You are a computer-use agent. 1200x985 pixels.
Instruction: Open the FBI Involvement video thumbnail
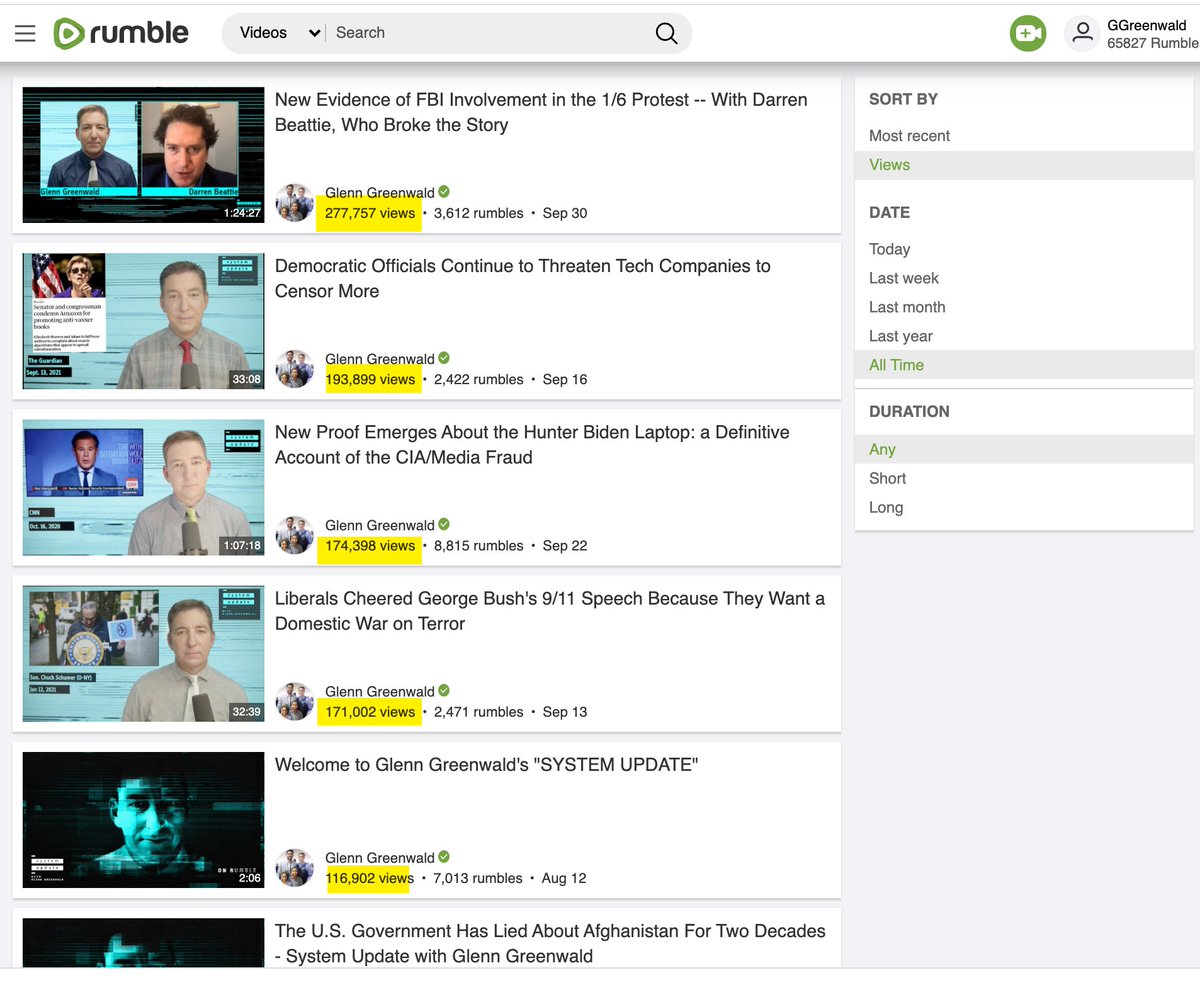pos(143,154)
